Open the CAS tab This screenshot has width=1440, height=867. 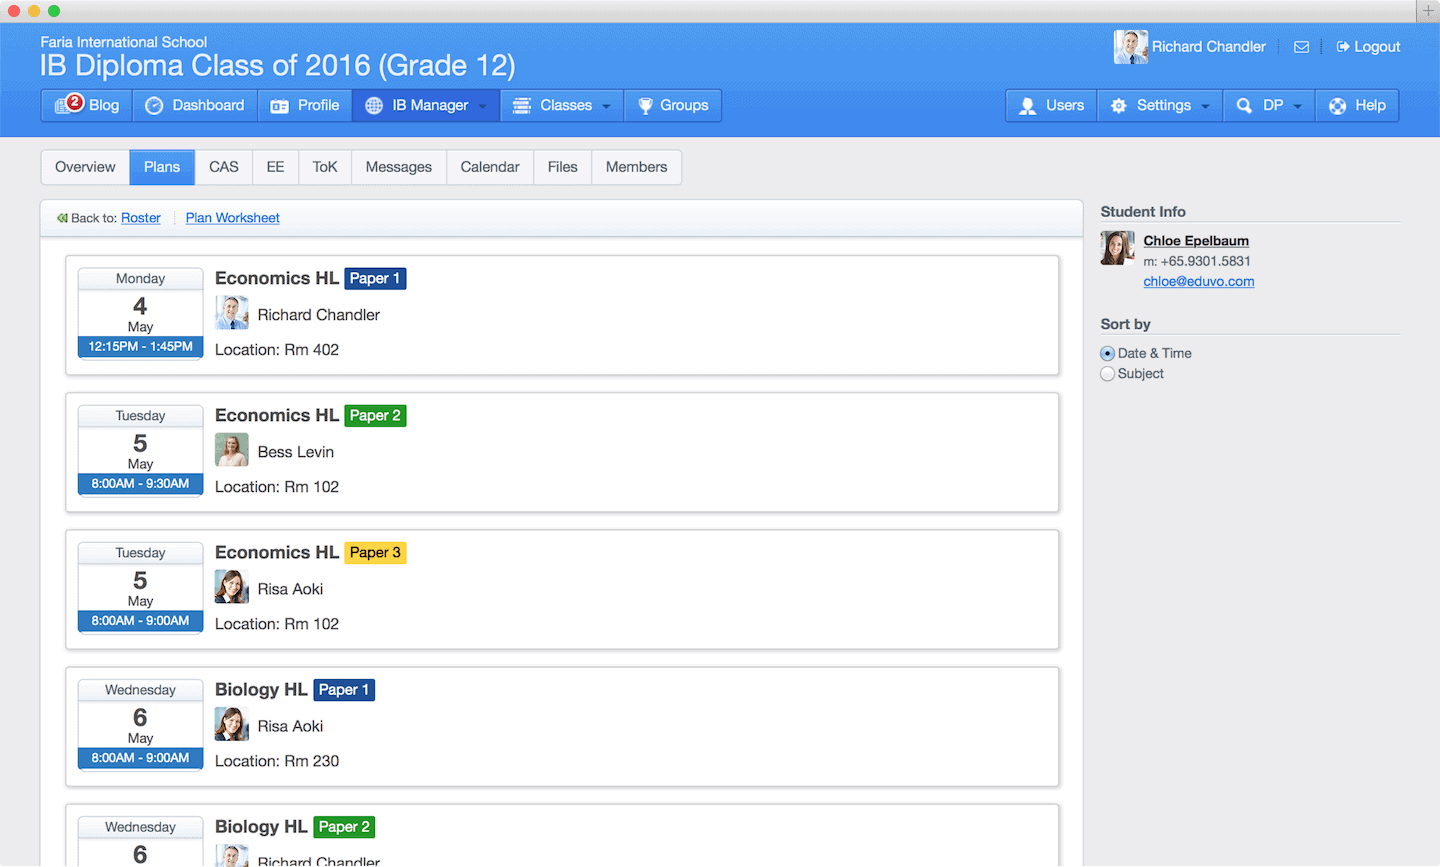[x=224, y=167]
